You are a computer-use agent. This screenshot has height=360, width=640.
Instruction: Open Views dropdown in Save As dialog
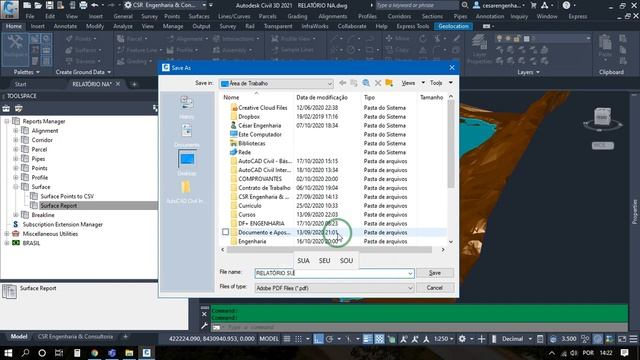click(x=423, y=83)
